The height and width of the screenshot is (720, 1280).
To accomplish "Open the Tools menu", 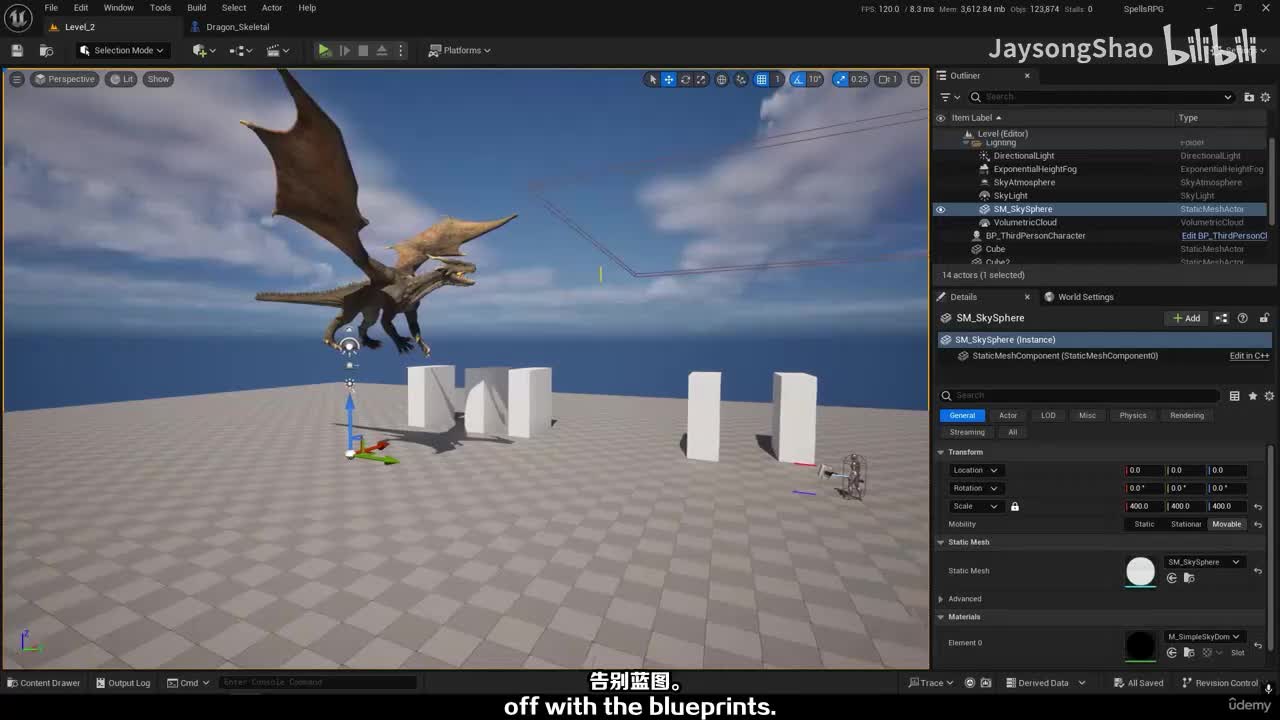I will 160,8.
